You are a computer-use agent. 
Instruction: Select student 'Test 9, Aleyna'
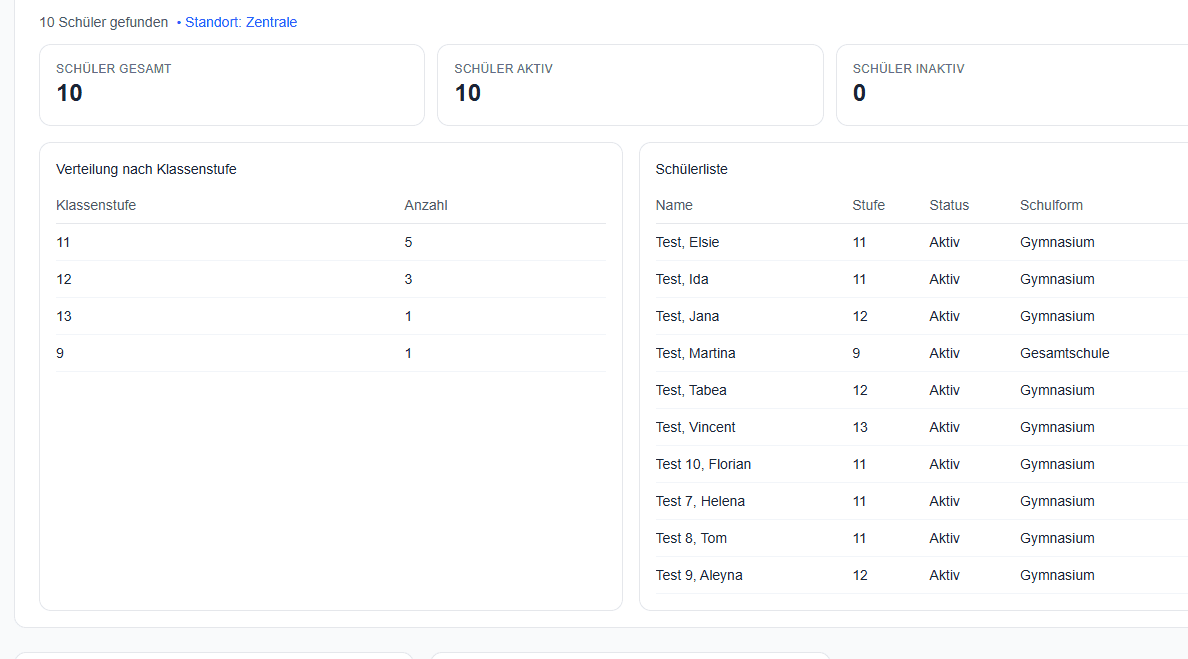click(699, 576)
